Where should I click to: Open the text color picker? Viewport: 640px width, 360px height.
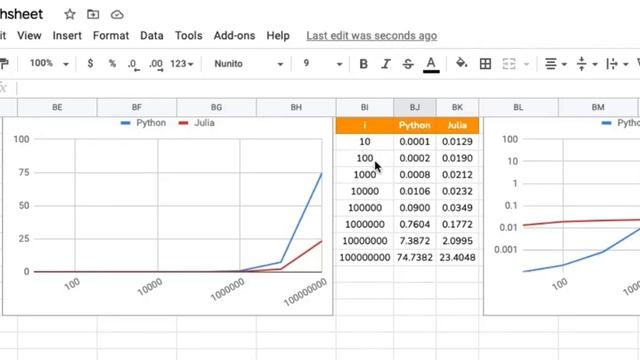coord(431,64)
